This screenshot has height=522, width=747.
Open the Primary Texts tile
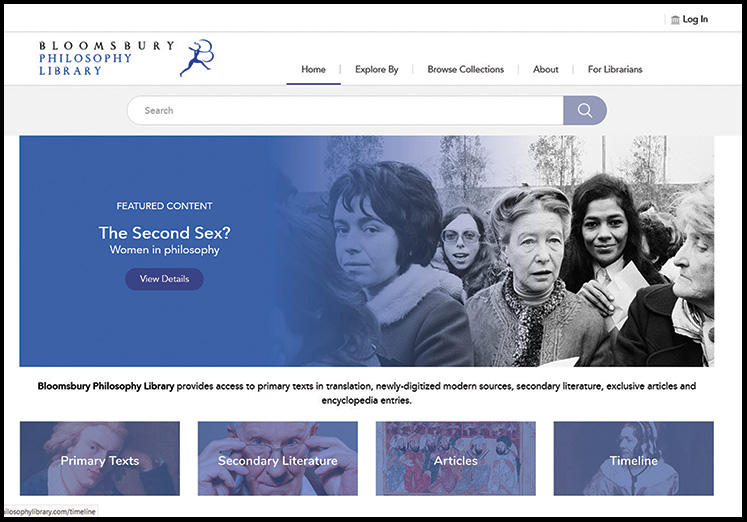100,459
